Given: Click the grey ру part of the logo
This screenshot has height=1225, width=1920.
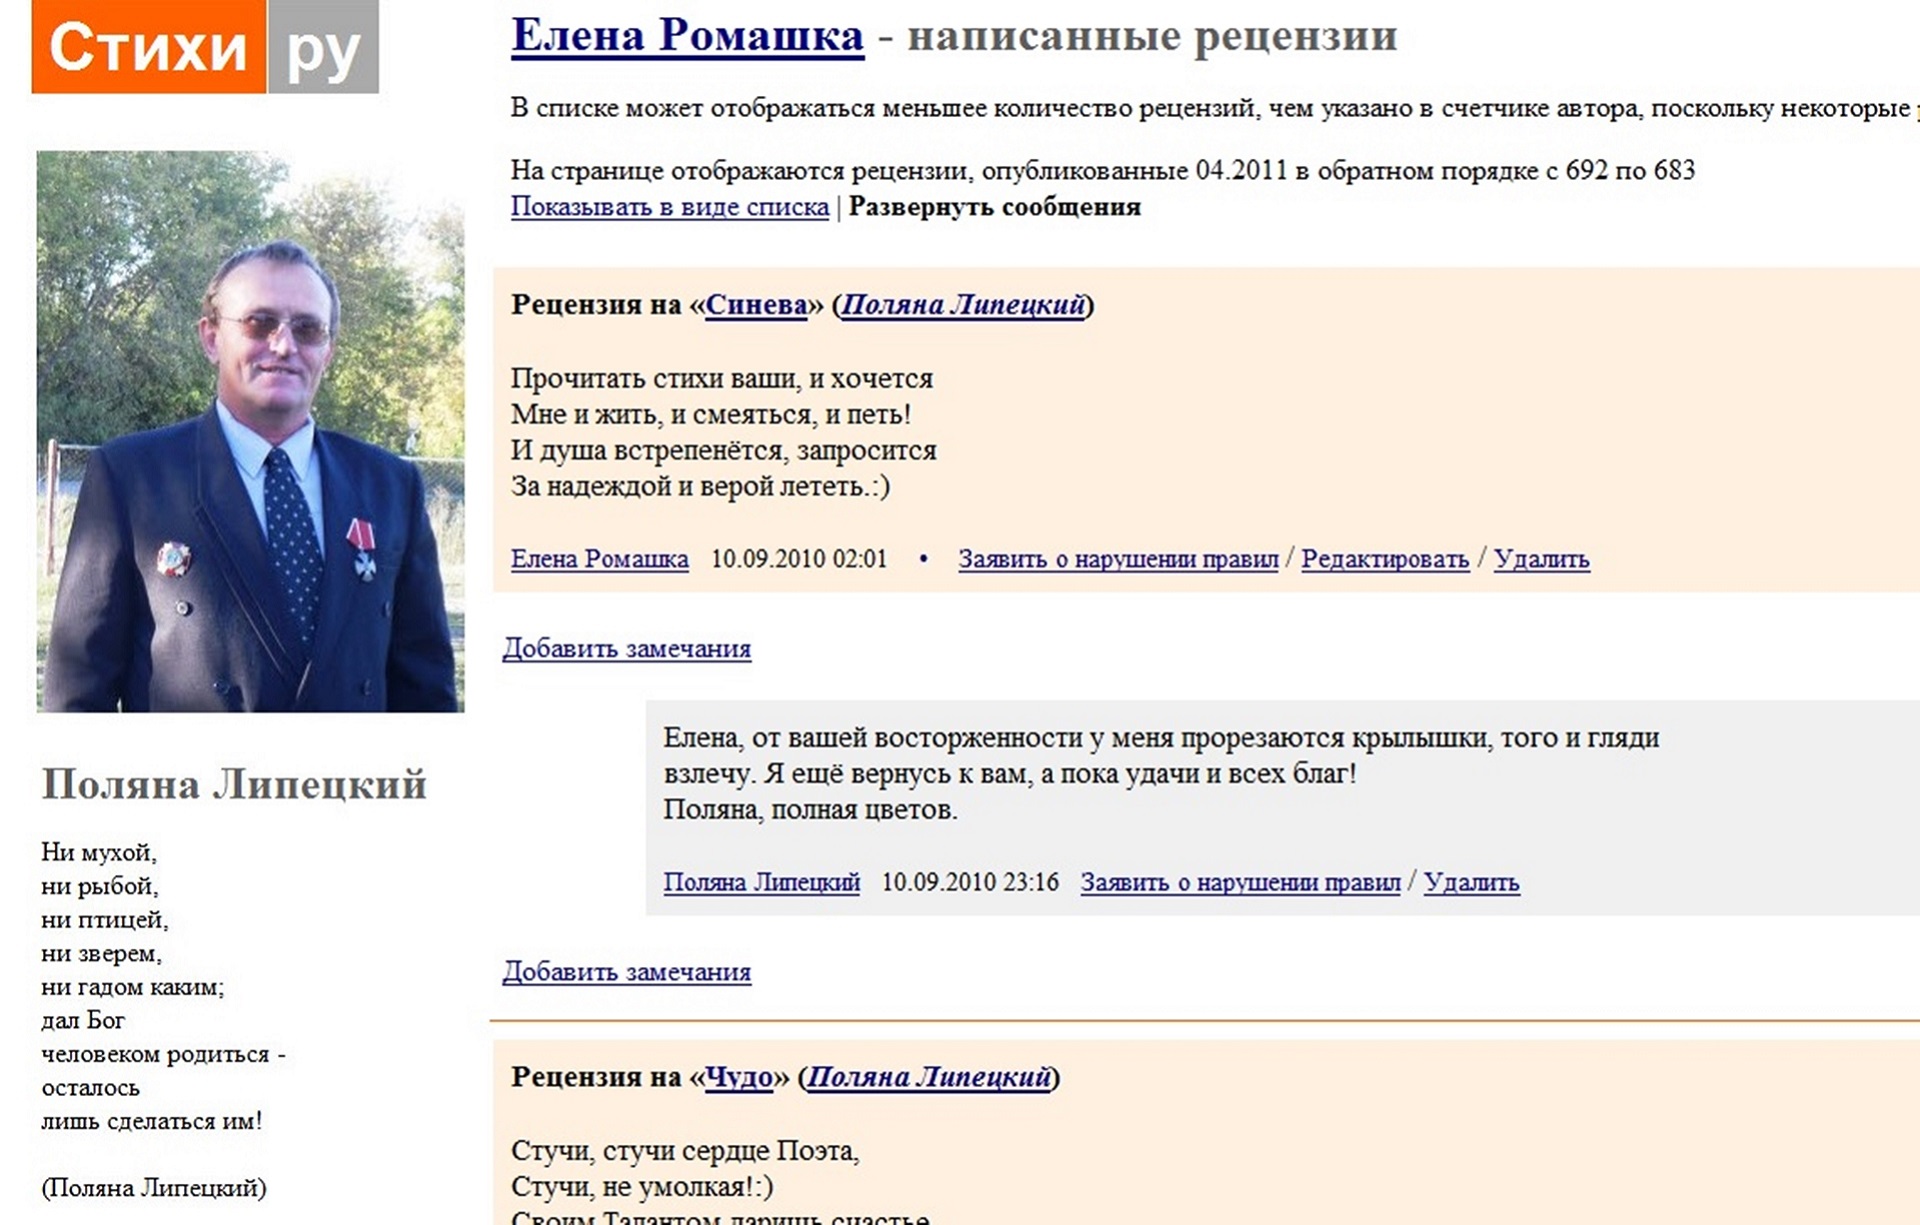Looking at the screenshot, I should [323, 47].
